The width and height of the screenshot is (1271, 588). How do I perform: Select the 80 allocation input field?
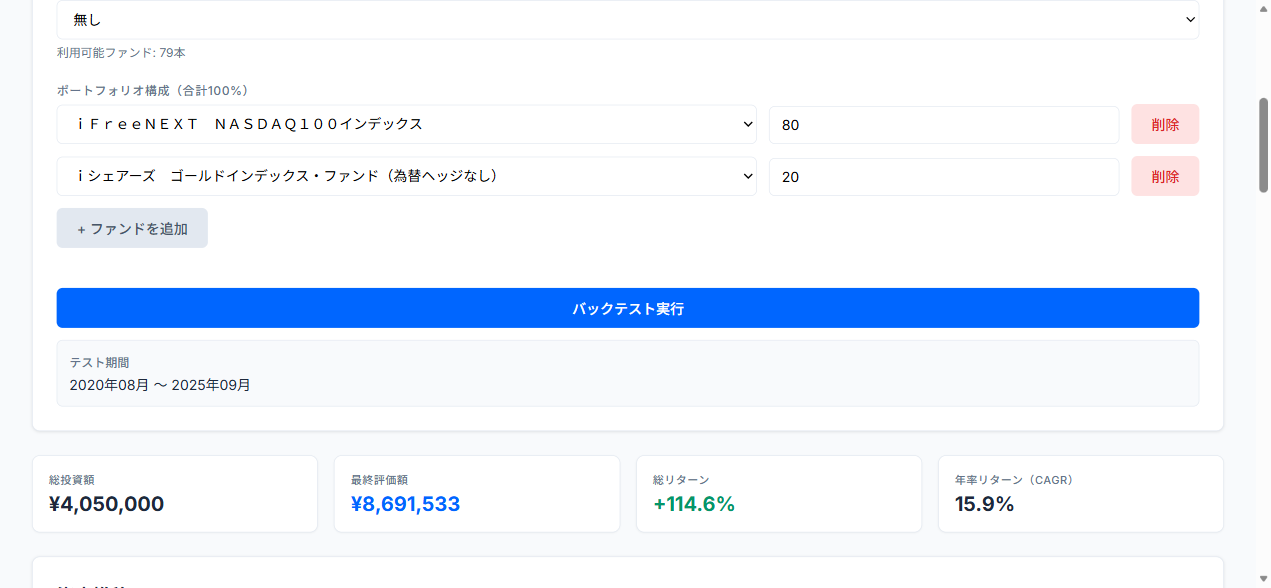[x=944, y=124]
